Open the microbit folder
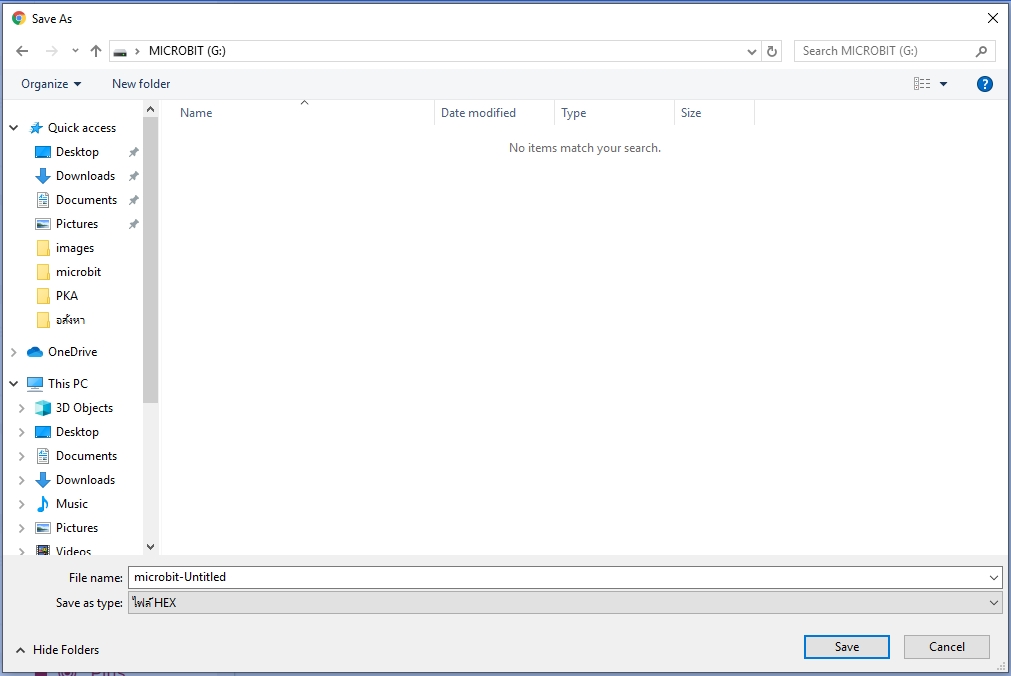This screenshot has width=1011, height=676. pos(79,272)
